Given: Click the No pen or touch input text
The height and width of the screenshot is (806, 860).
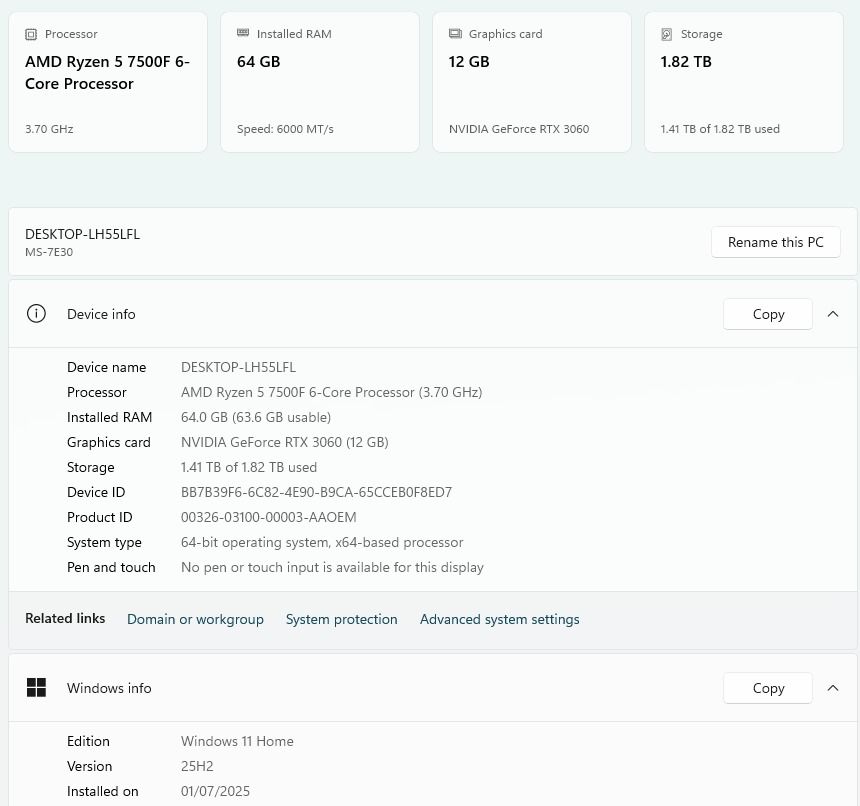Looking at the screenshot, I should pyautogui.click(x=332, y=567).
